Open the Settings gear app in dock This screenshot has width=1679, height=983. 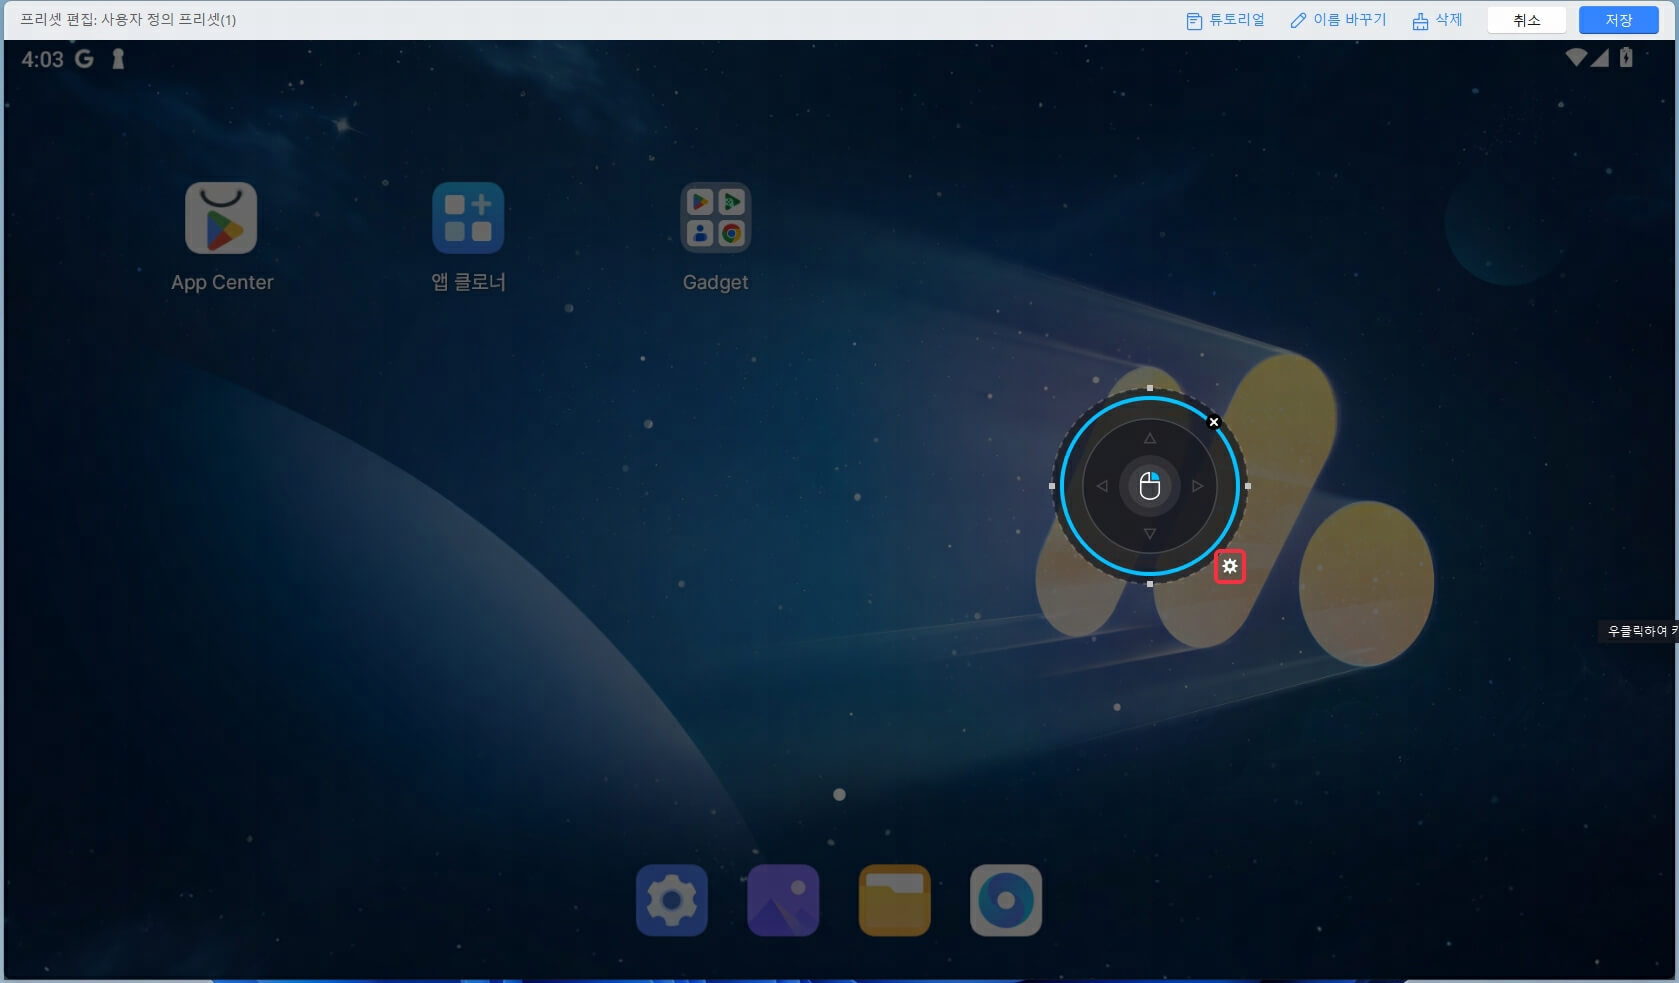point(672,901)
